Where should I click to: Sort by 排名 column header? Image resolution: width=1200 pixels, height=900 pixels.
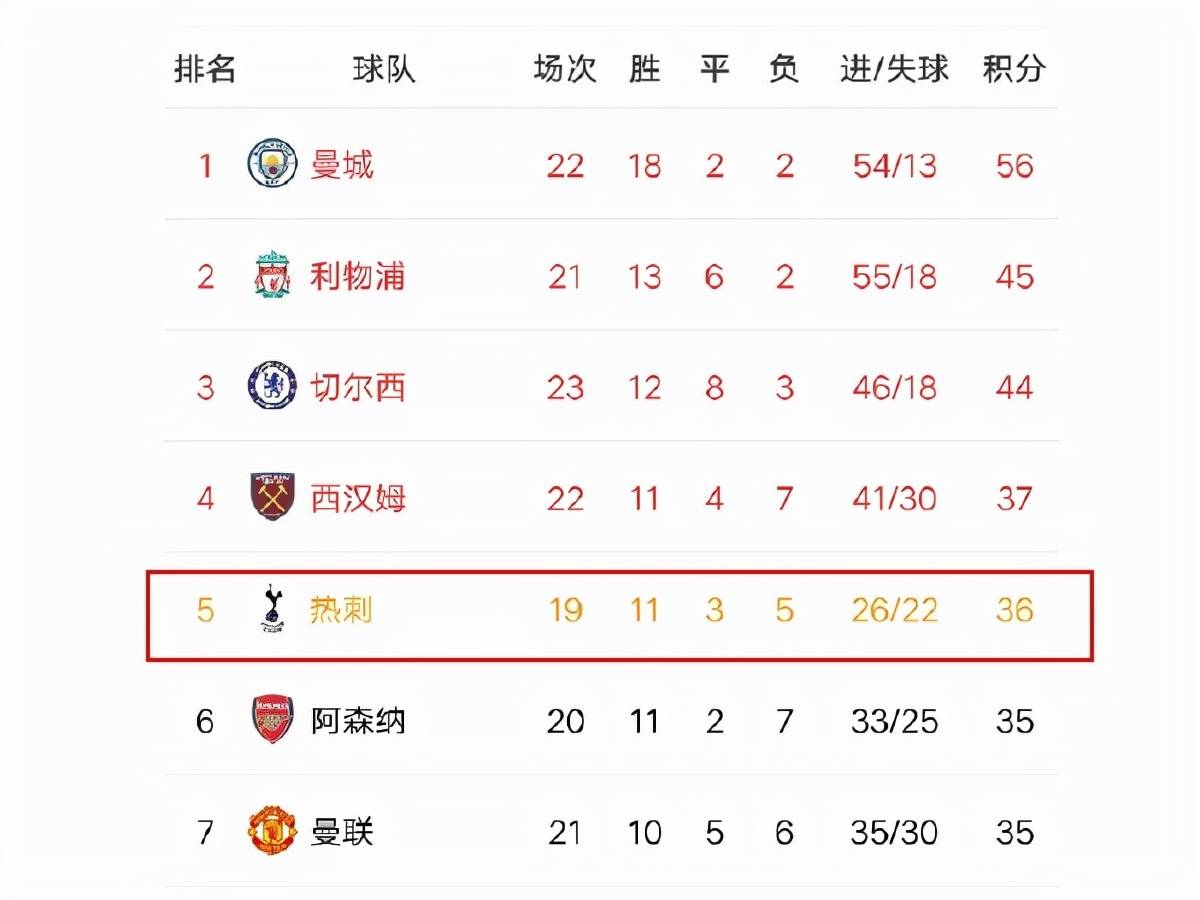[x=205, y=69]
